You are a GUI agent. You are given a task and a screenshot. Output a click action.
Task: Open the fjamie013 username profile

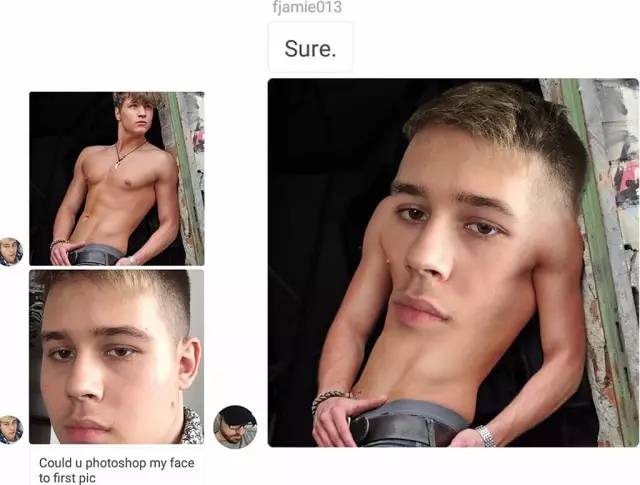coord(307,7)
